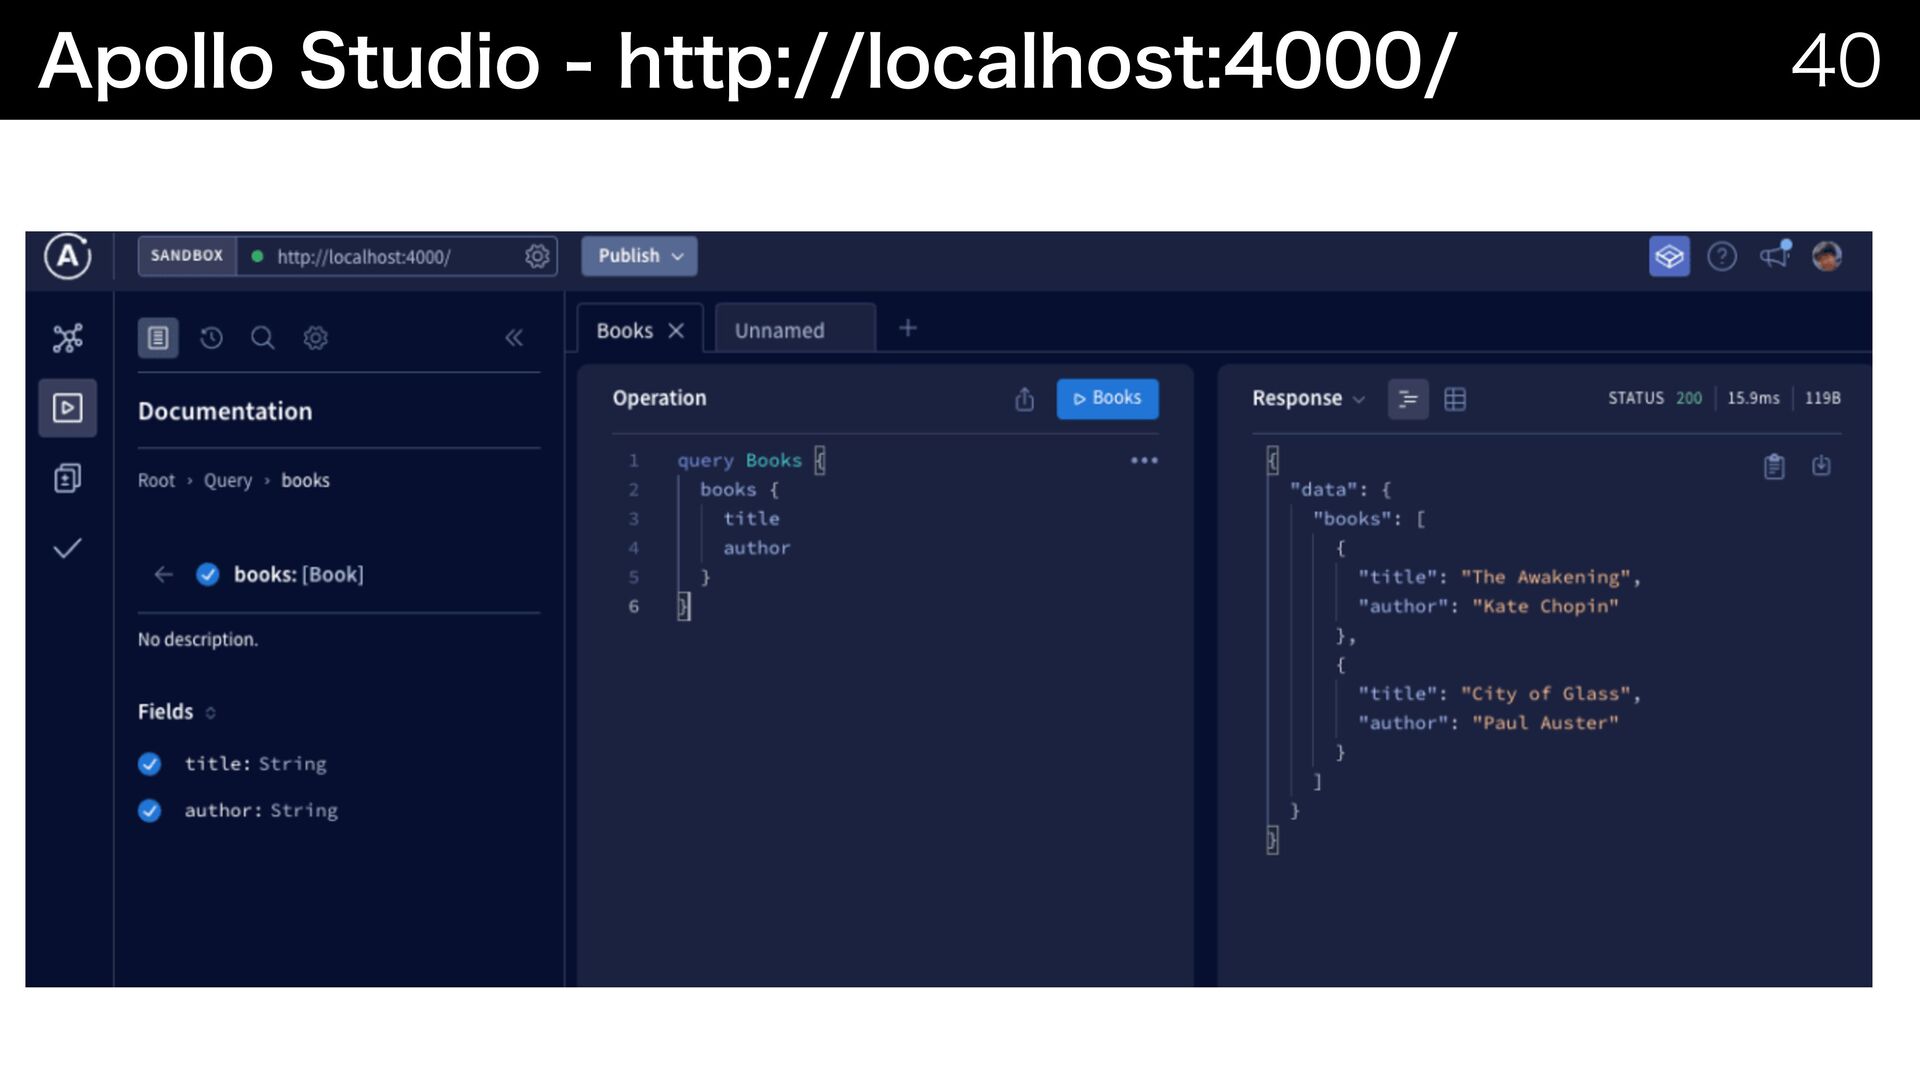1920x1080 pixels.
Task: Open the operation history clock icon
Action: click(x=211, y=338)
